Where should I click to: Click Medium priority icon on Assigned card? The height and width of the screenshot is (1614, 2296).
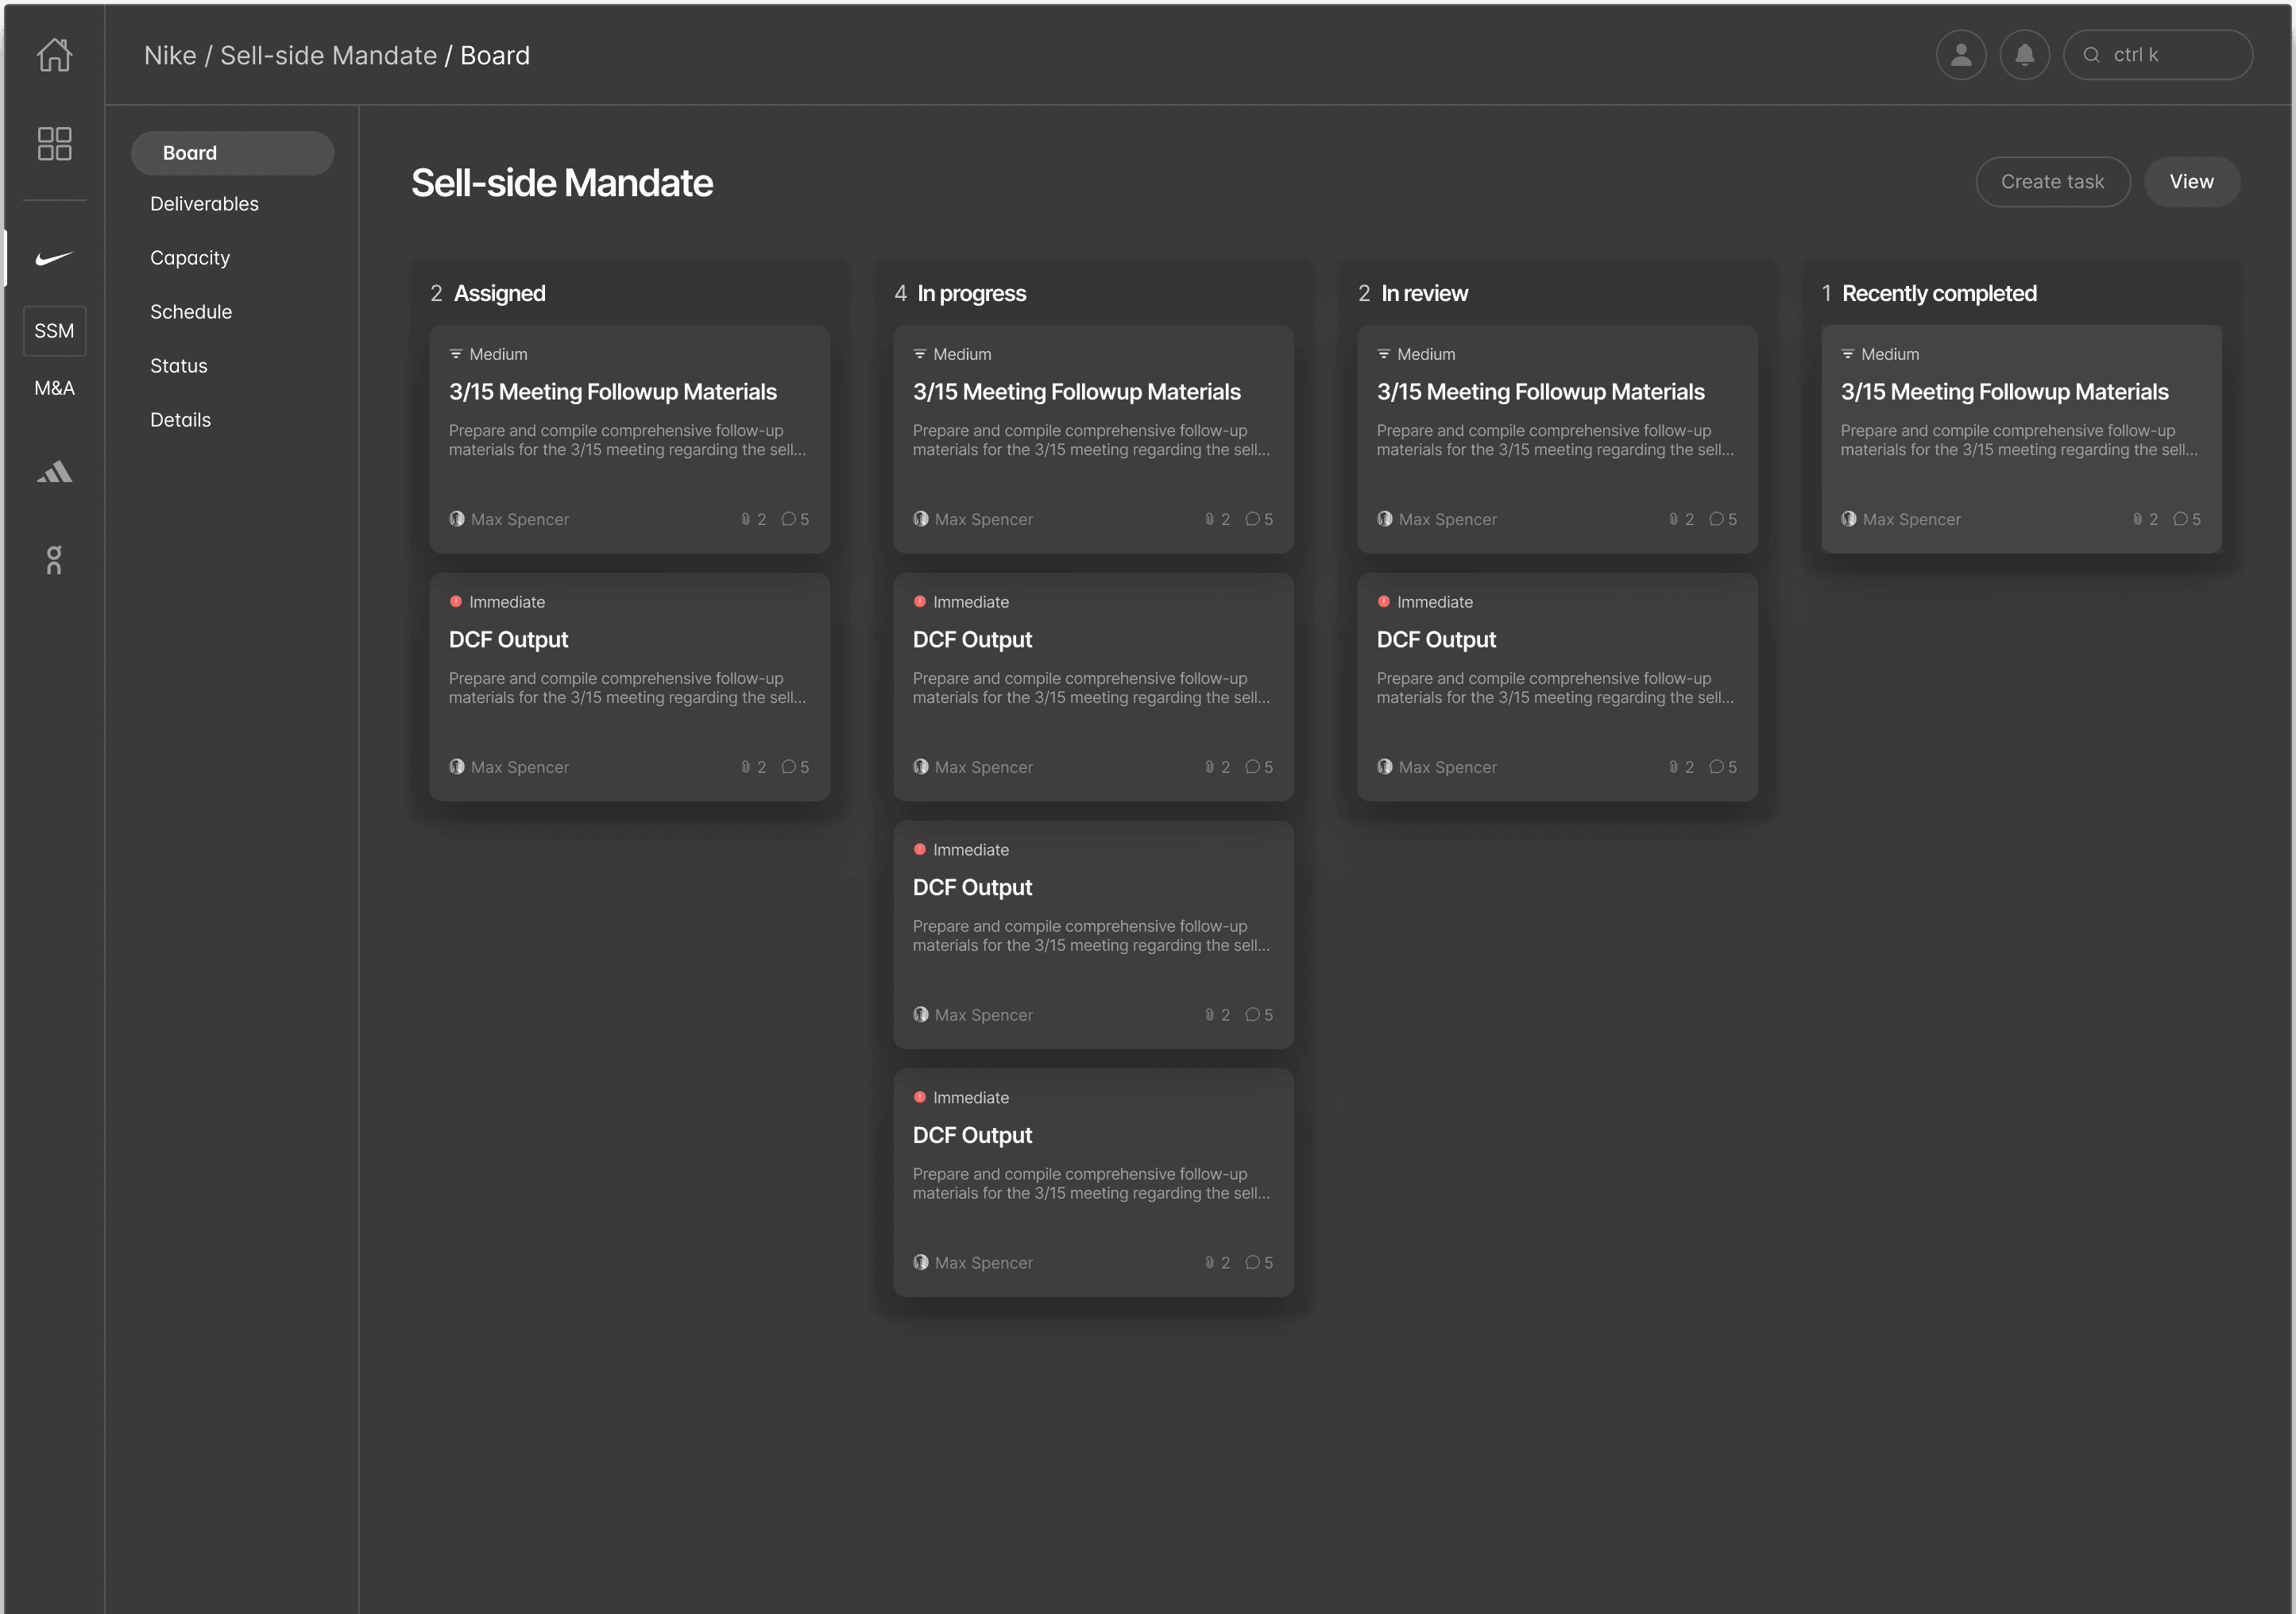[456, 354]
